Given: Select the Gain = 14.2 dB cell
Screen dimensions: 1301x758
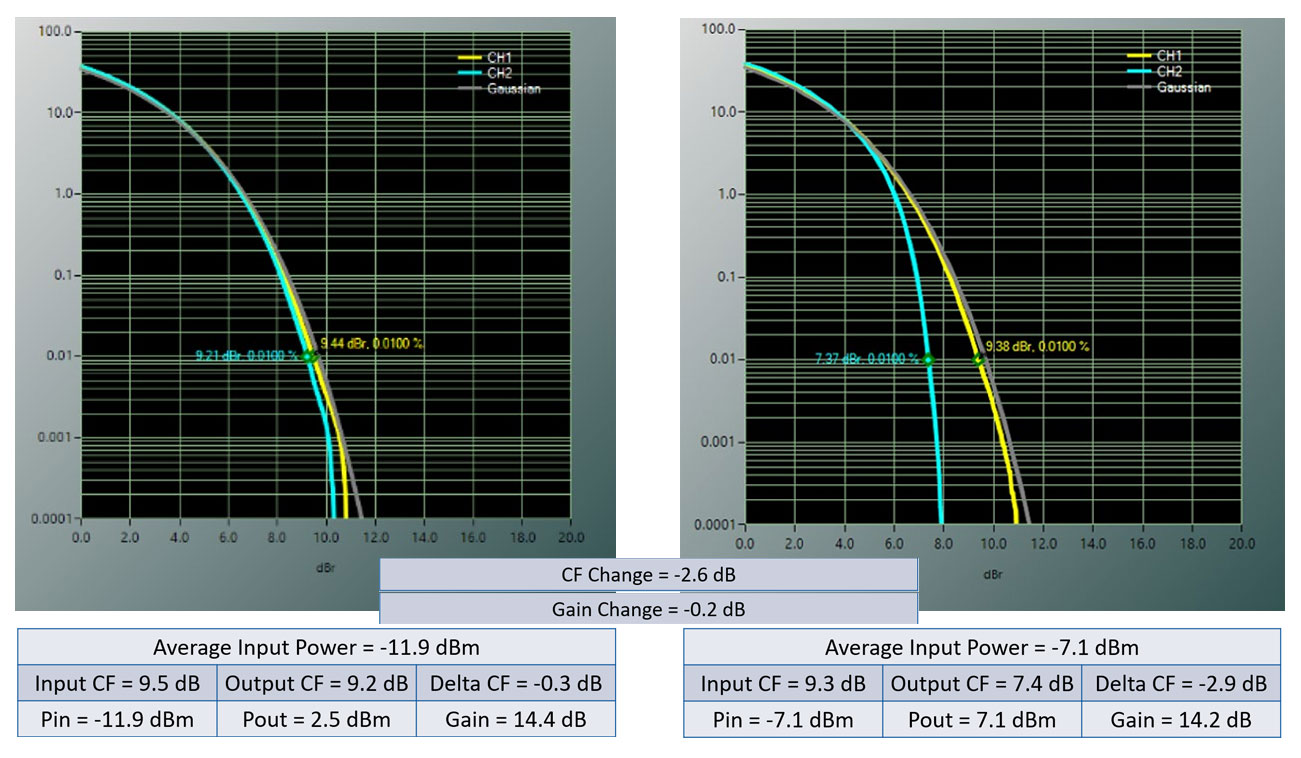Looking at the screenshot, I should [x=1181, y=720].
